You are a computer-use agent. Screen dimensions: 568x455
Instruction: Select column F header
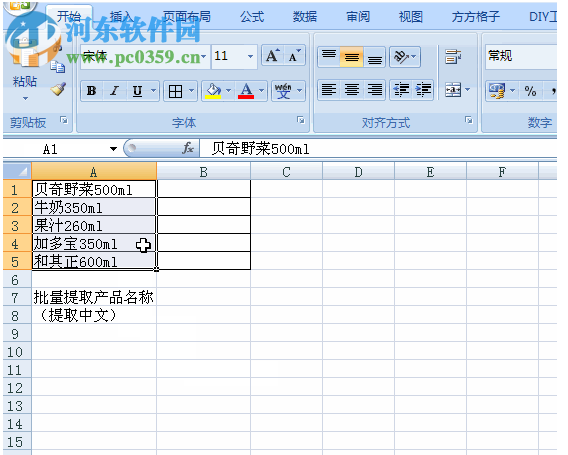(x=502, y=172)
